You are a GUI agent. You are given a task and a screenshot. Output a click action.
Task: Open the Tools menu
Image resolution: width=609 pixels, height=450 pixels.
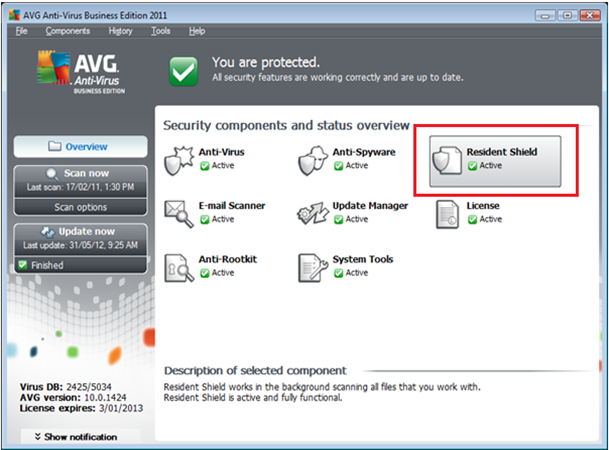160,31
